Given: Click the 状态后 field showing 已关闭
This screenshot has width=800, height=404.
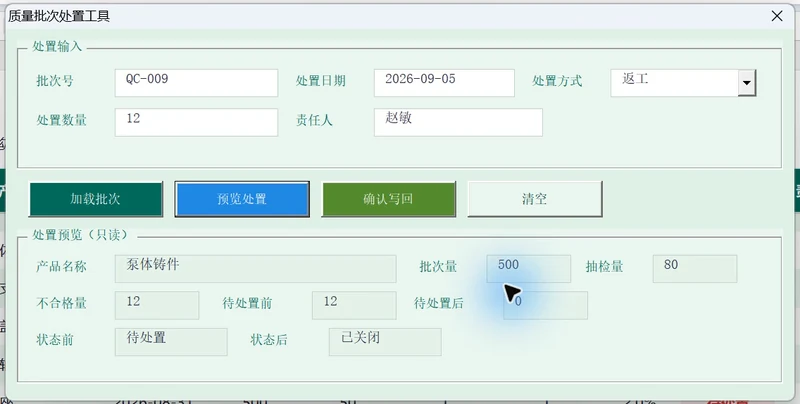Looking at the screenshot, I should tap(385, 342).
